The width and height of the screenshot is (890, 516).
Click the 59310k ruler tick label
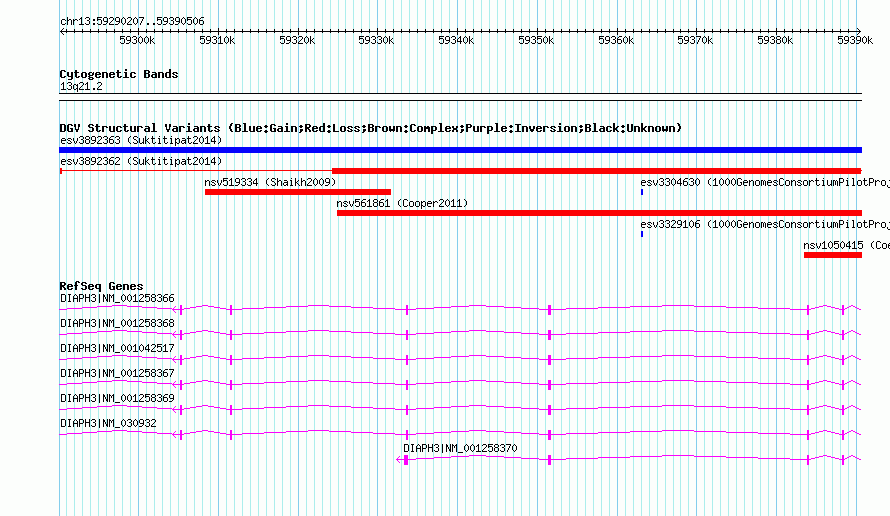pos(217,40)
